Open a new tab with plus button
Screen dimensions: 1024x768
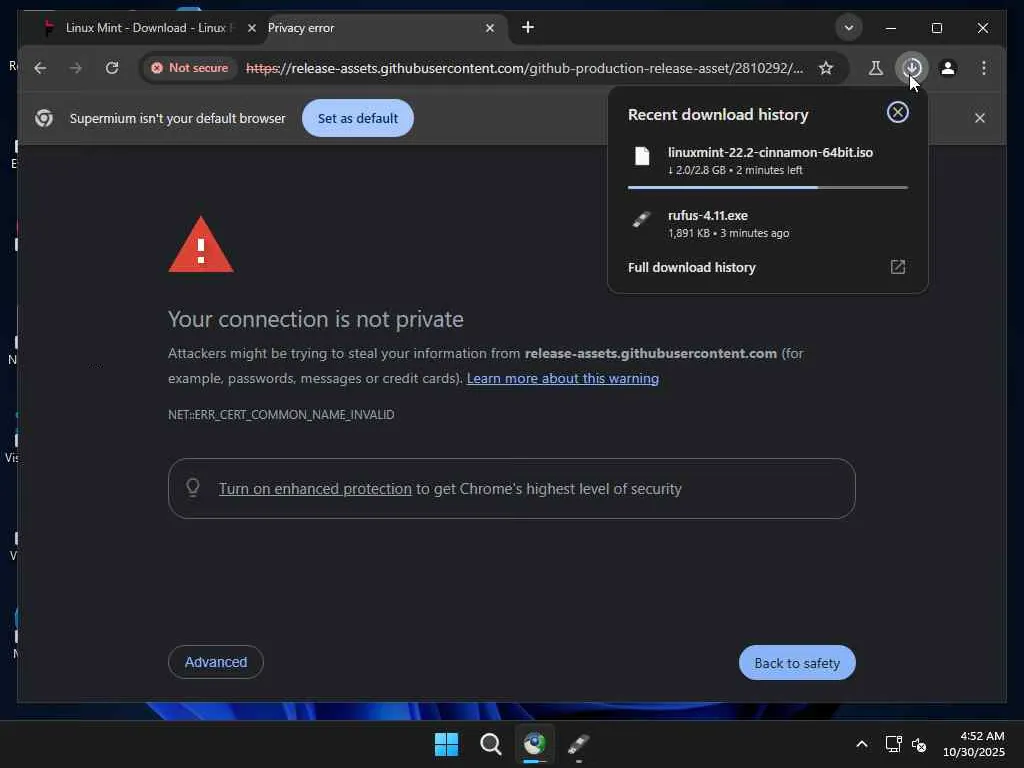click(x=528, y=27)
